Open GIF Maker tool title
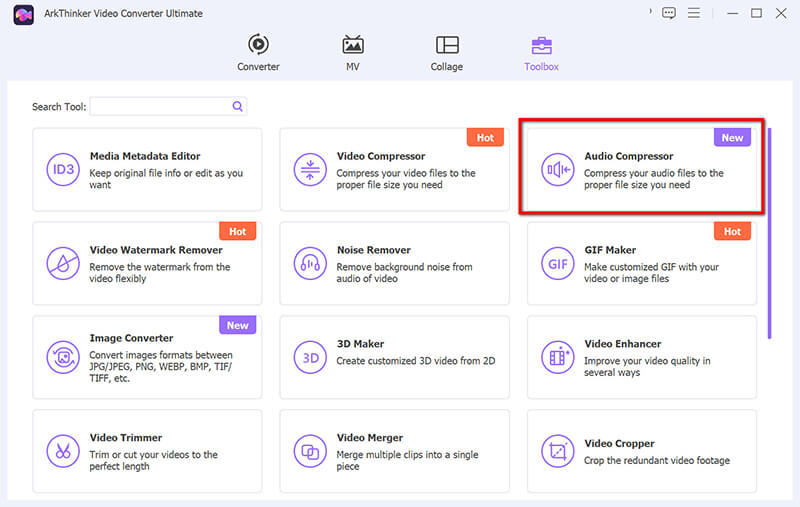The image size is (800, 507). pos(610,250)
